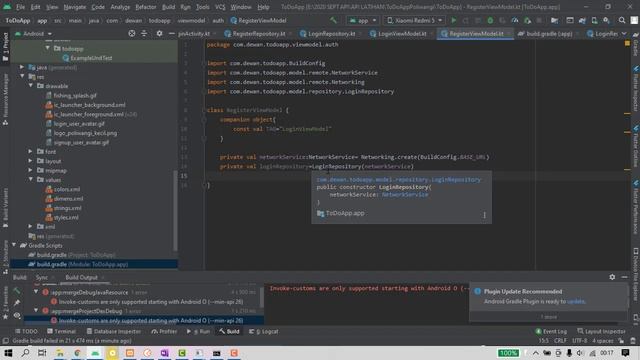Collapse the mergeDebugJavaResource error node

tap(36, 292)
